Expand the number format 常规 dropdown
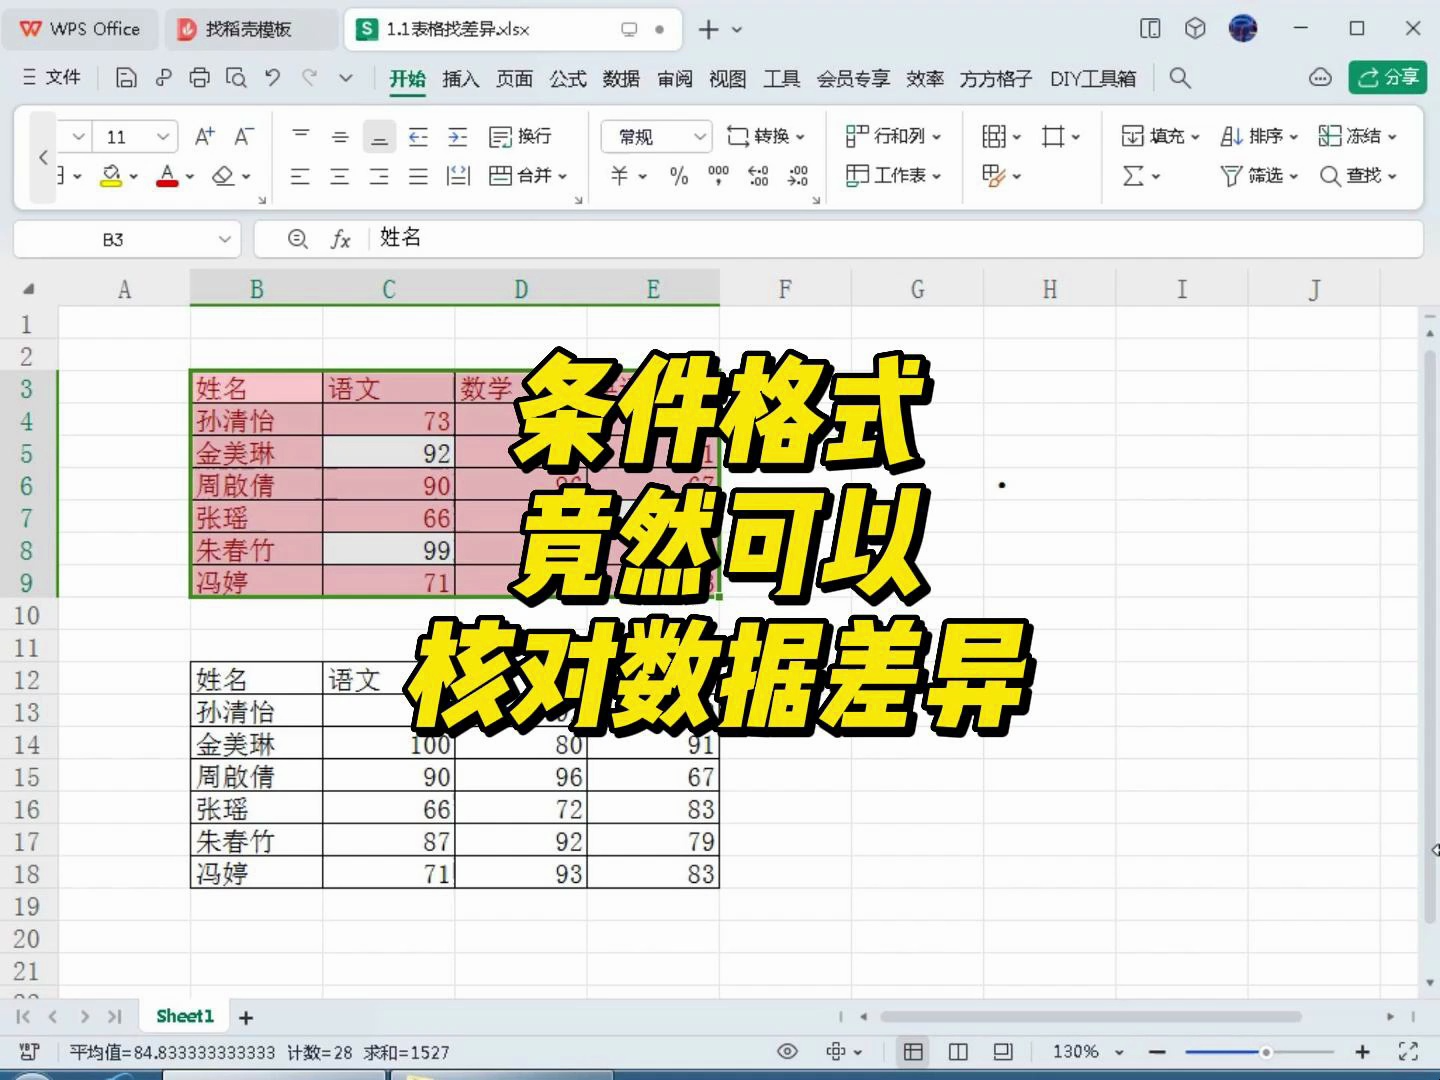 click(700, 136)
